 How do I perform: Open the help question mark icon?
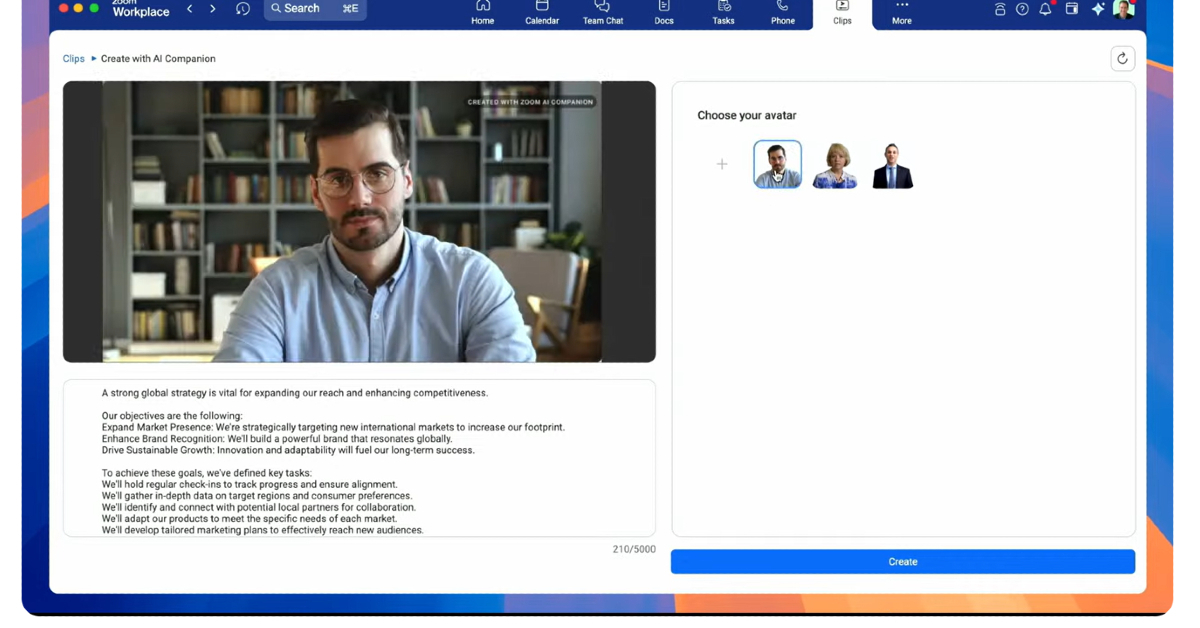[1022, 9]
